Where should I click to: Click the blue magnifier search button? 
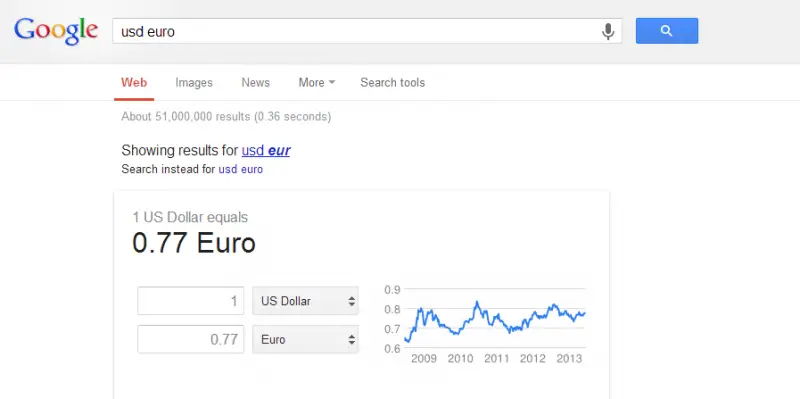click(666, 31)
